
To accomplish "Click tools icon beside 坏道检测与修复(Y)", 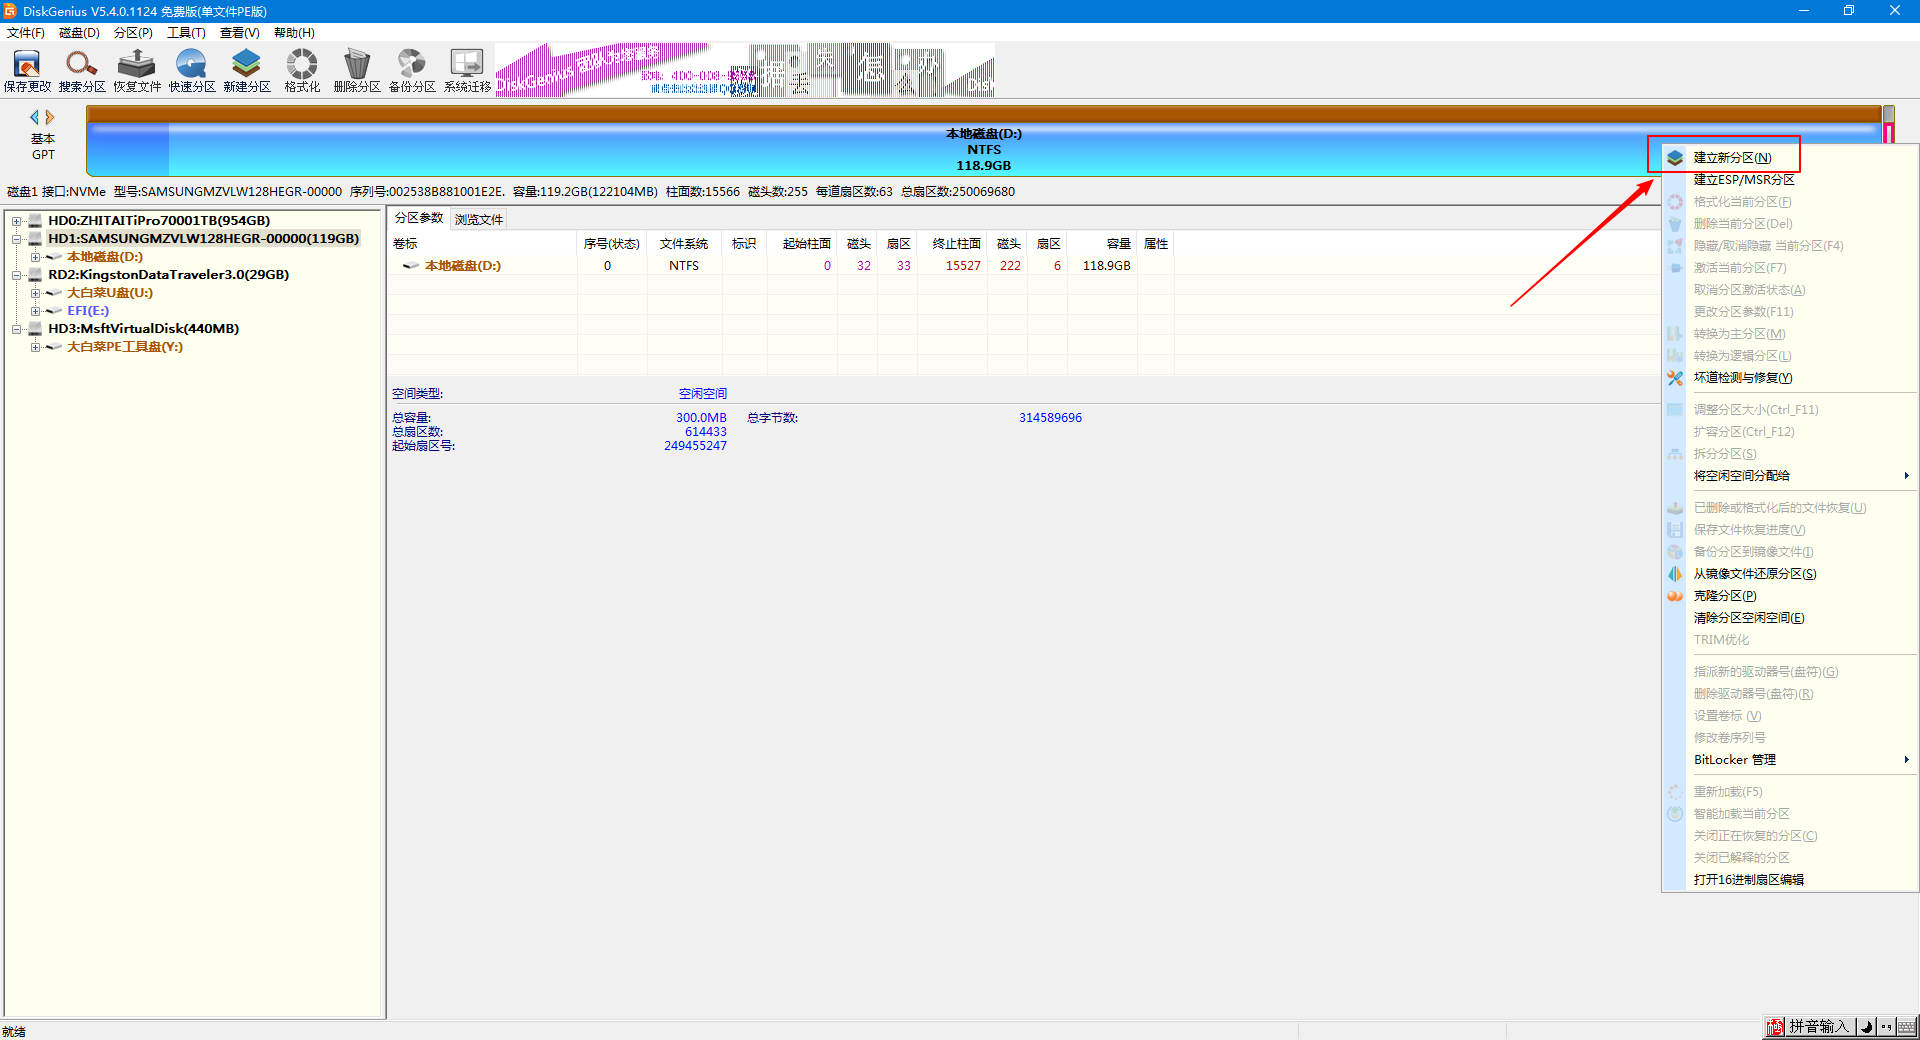I will point(1675,378).
